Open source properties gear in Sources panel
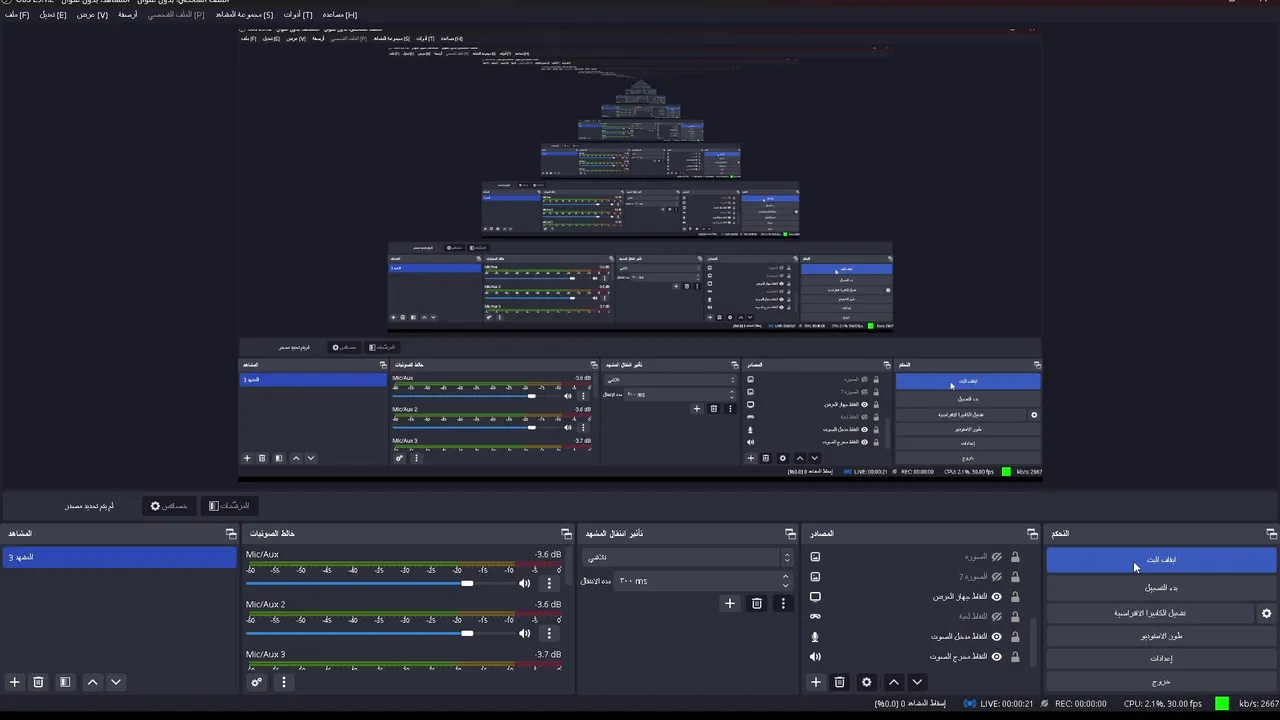The width and height of the screenshot is (1280, 720). pyautogui.click(x=867, y=682)
